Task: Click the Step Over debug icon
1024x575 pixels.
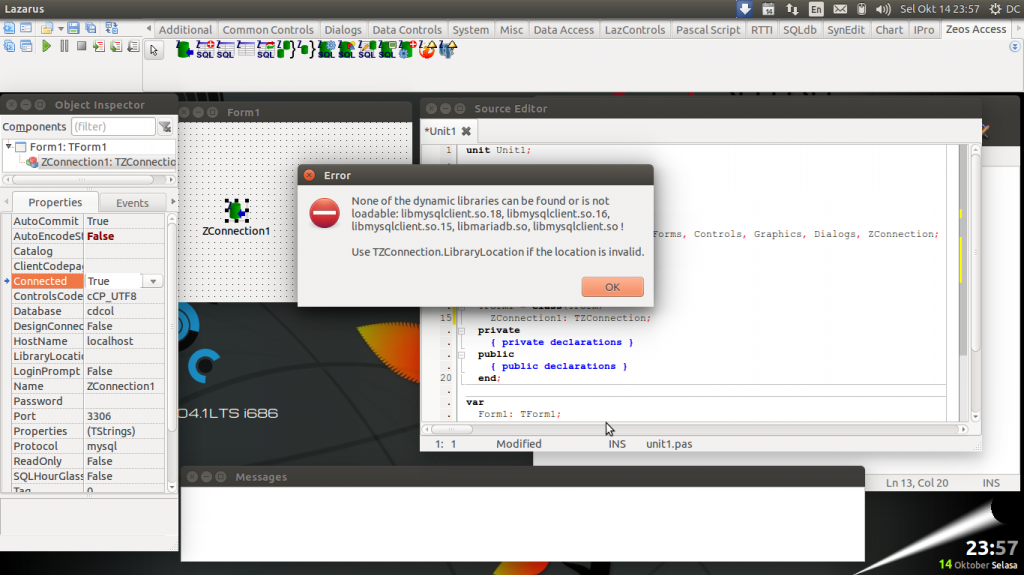Action: [x=116, y=46]
